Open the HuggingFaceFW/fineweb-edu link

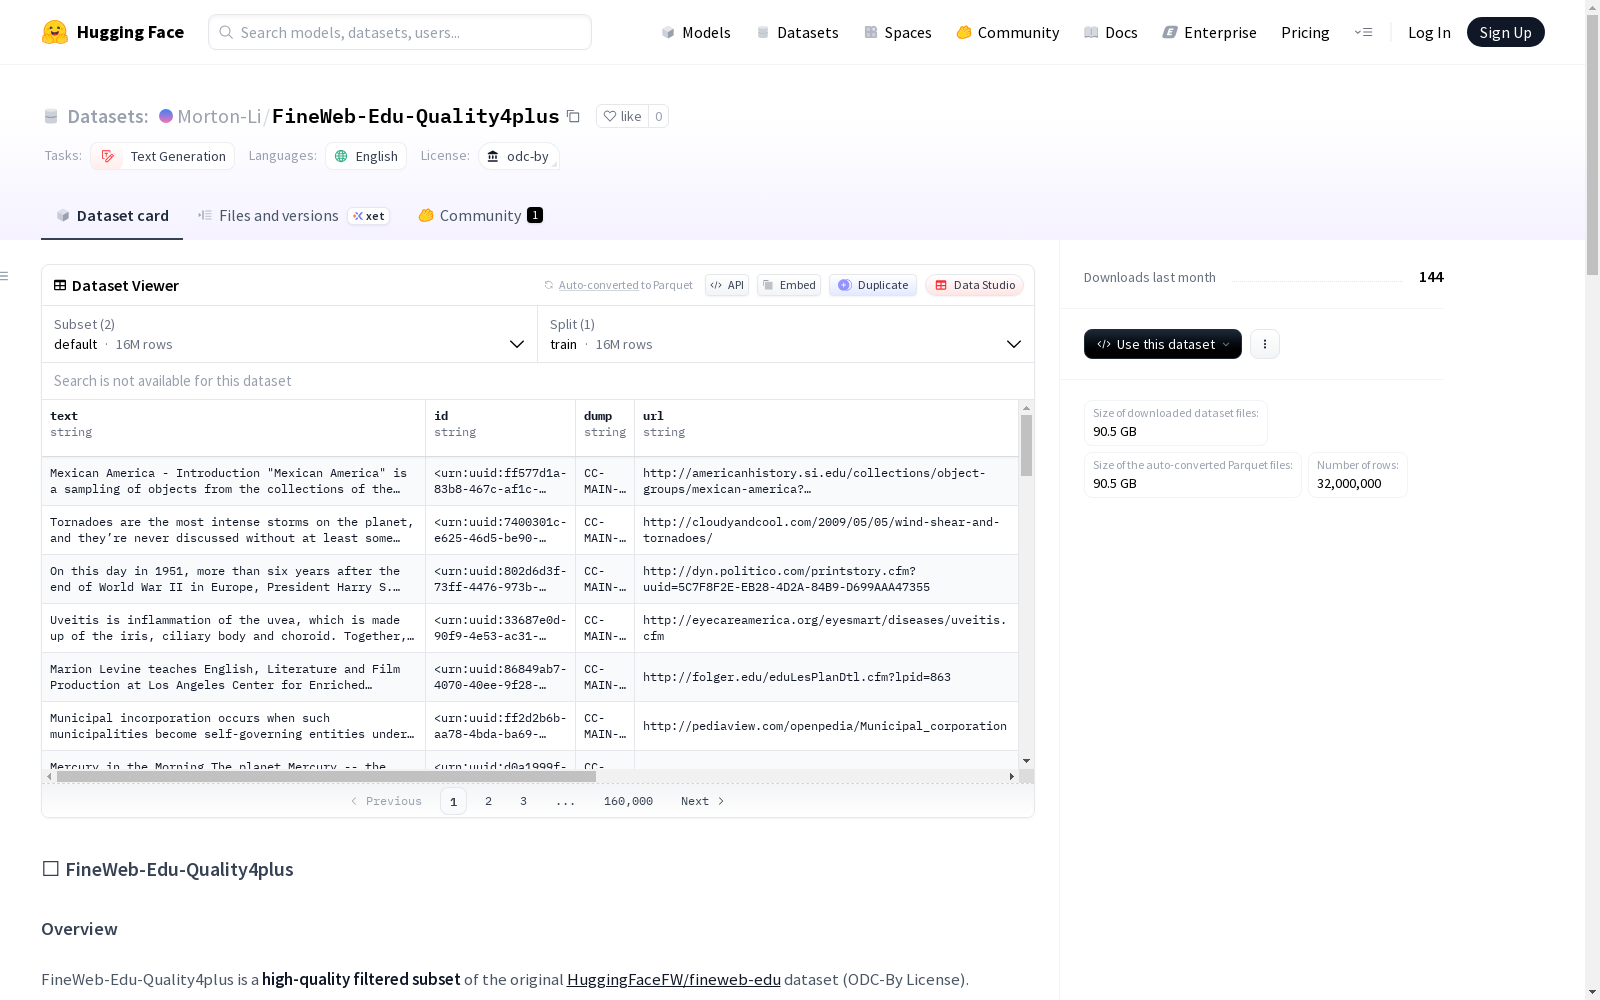click(674, 979)
